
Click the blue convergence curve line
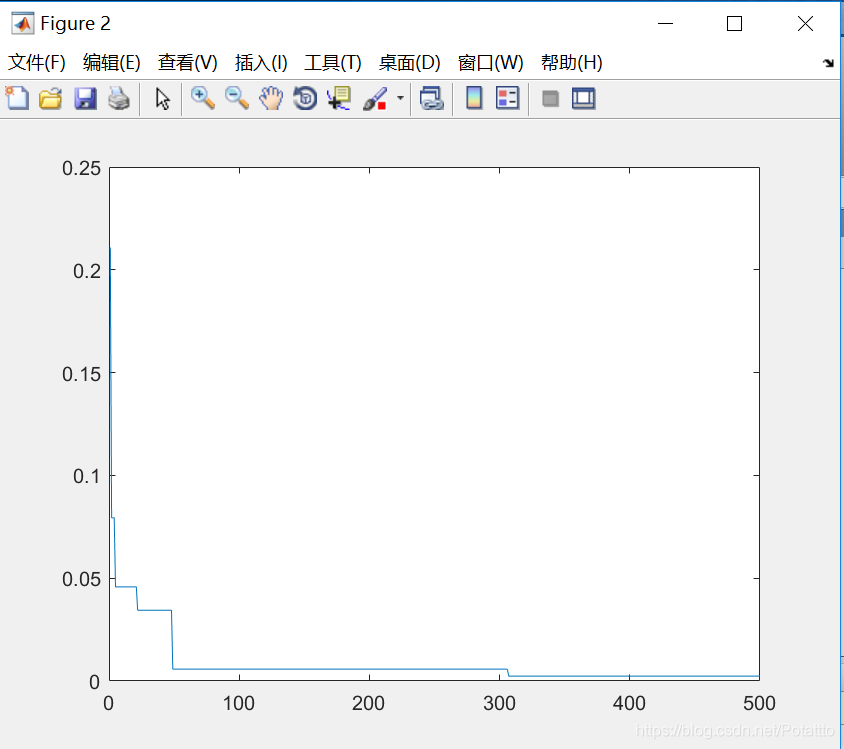pyautogui.click(x=339, y=669)
